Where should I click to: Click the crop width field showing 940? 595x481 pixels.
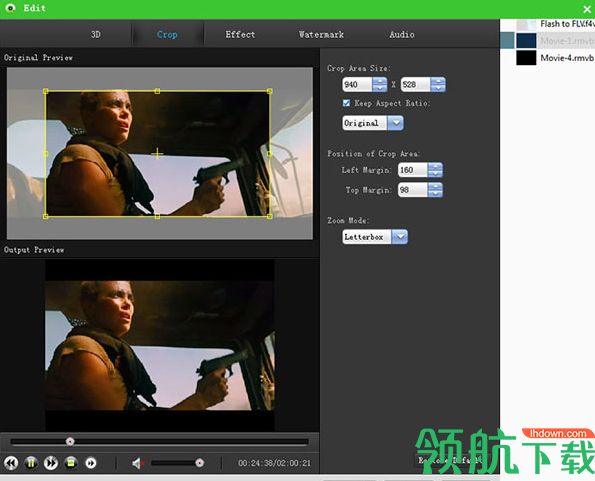[357, 85]
